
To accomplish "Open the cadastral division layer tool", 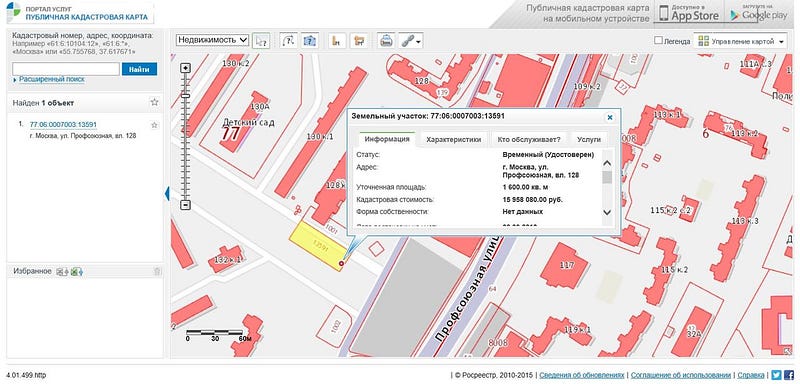I will pos(336,41).
